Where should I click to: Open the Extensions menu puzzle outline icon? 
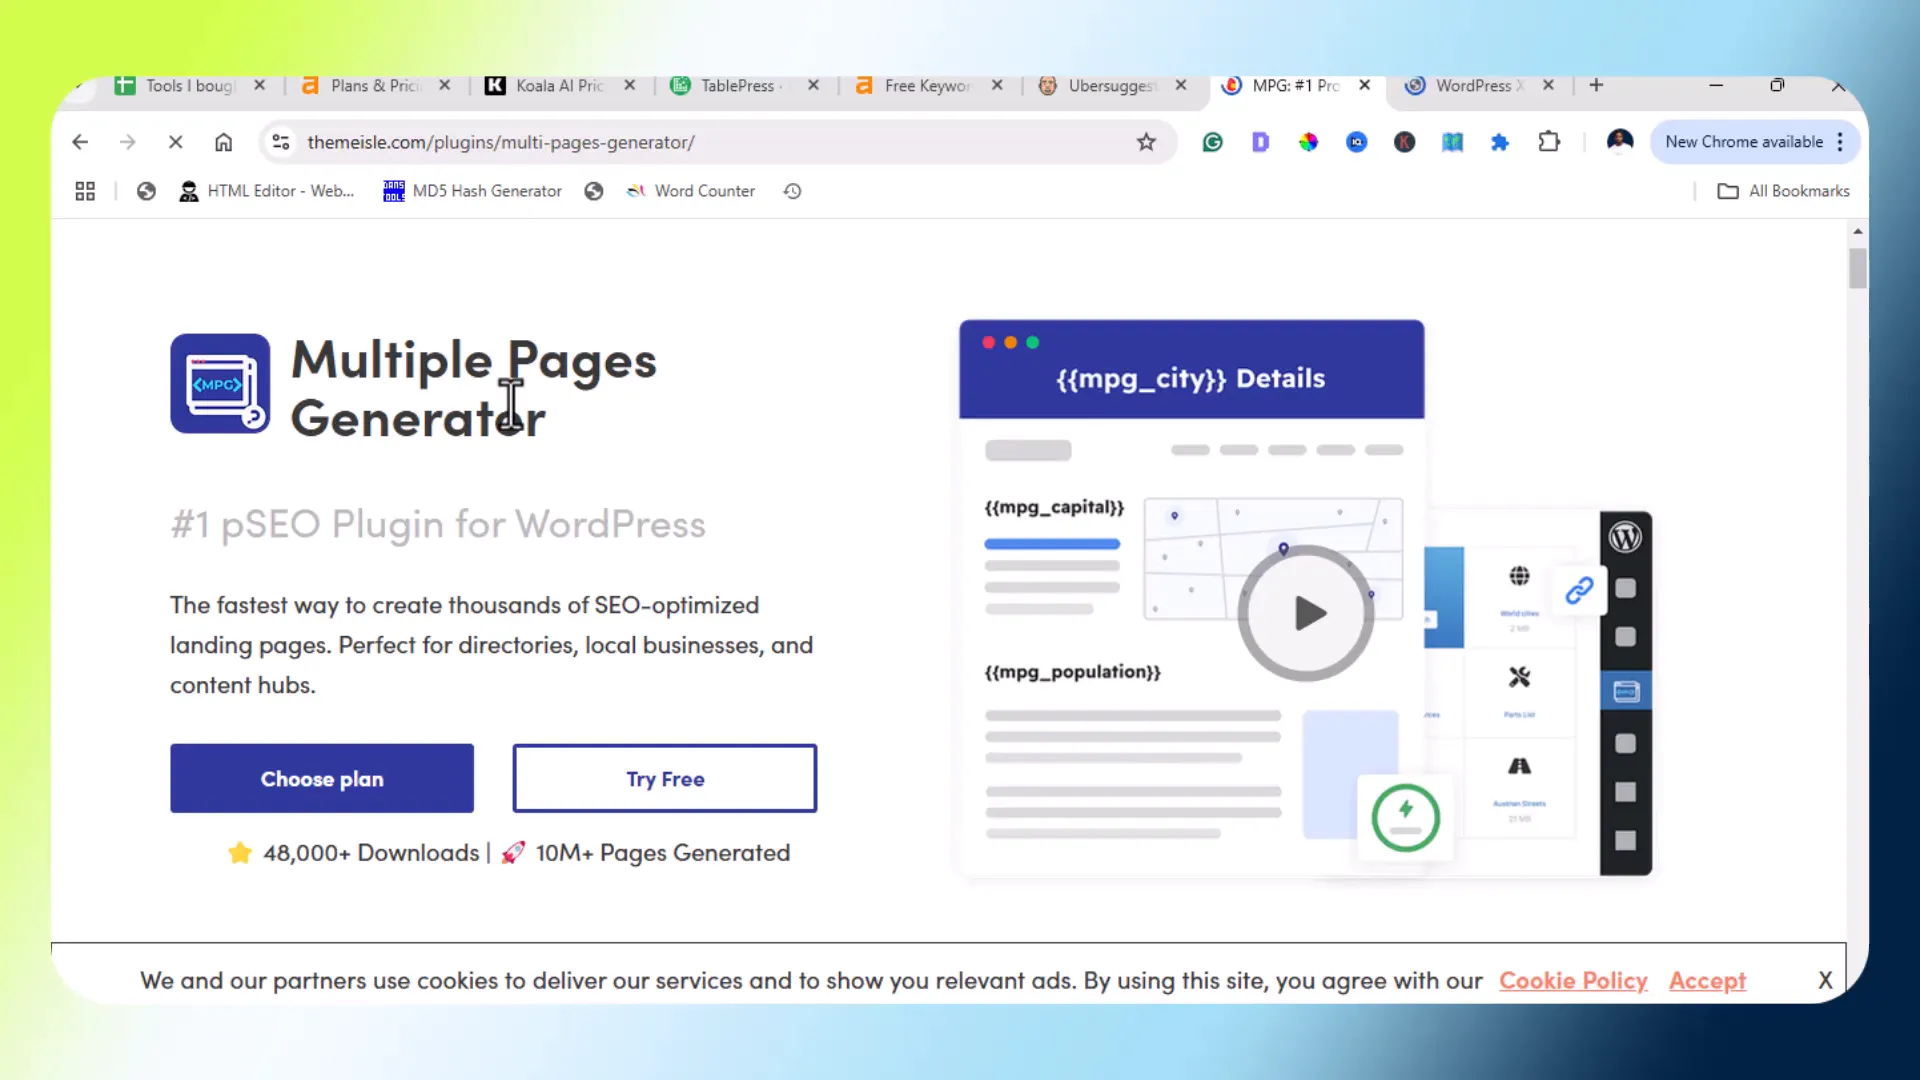(x=1549, y=142)
